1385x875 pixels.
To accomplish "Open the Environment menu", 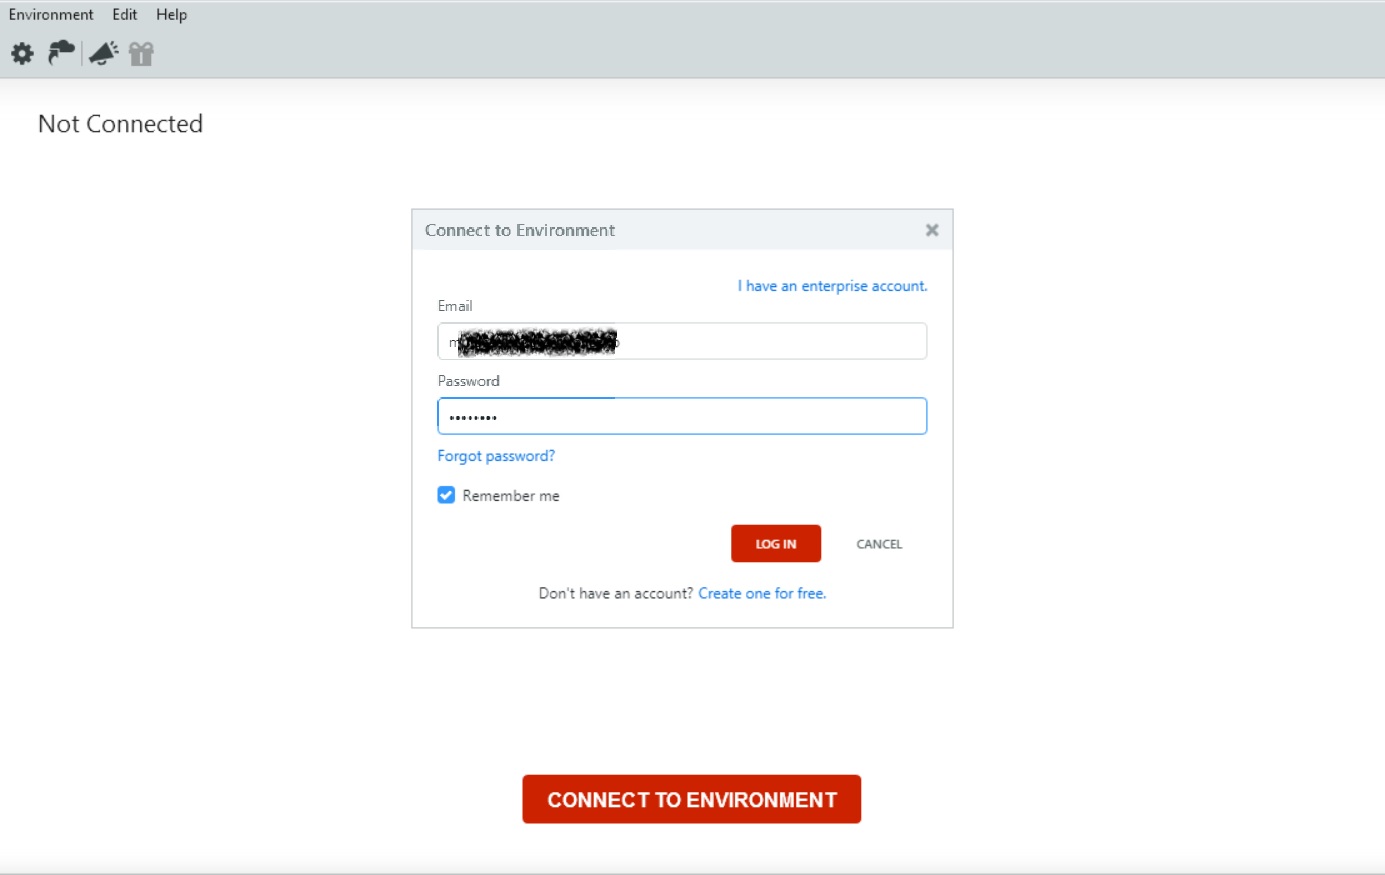I will point(51,14).
